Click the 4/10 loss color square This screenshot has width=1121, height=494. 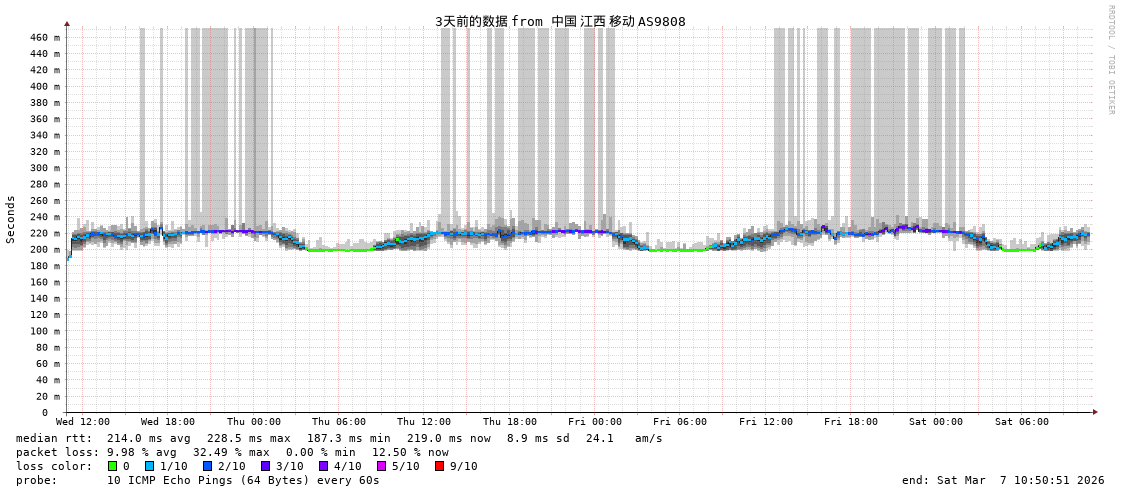pyautogui.click(x=324, y=466)
